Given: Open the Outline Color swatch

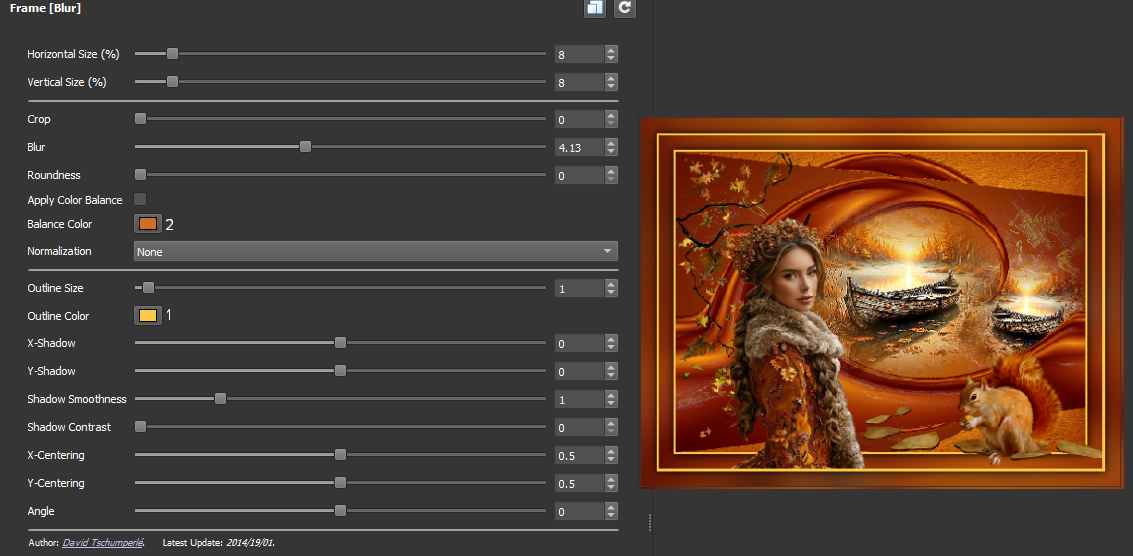Looking at the screenshot, I should point(148,316).
